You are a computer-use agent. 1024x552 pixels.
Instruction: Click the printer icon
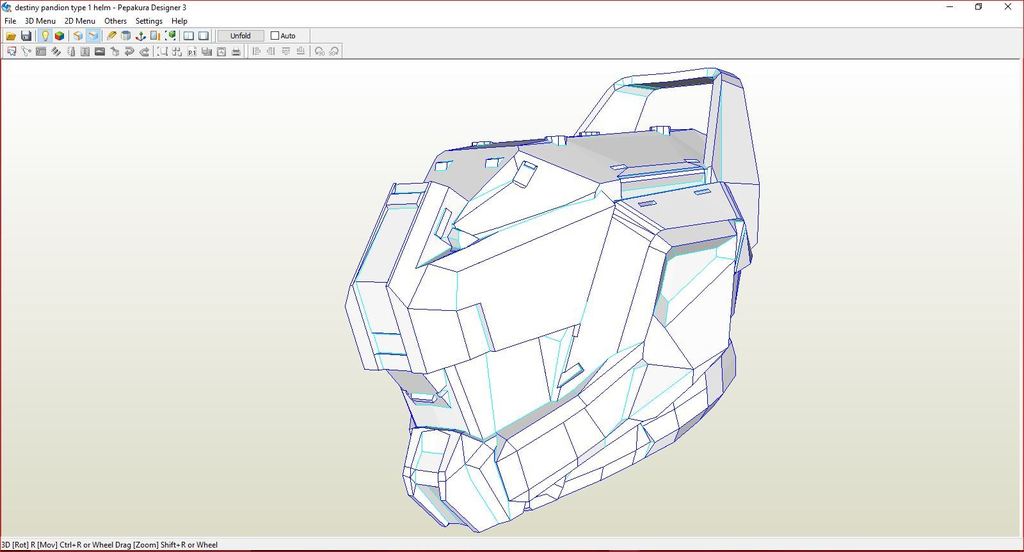point(236,52)
